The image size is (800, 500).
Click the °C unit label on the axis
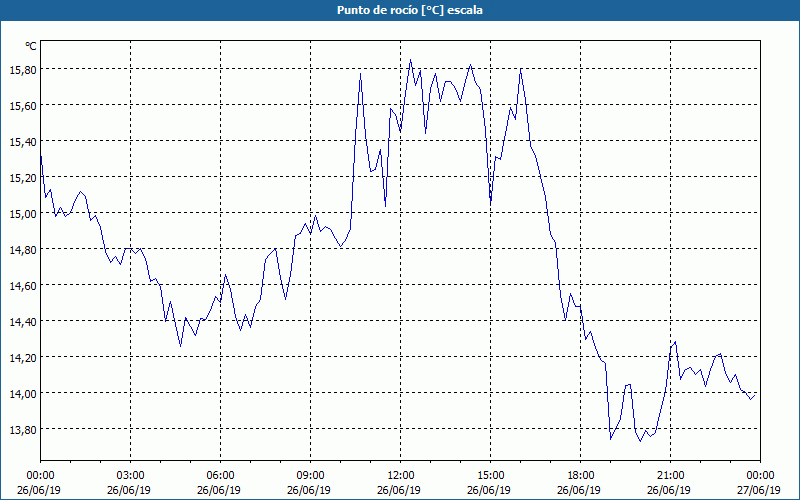31,46
